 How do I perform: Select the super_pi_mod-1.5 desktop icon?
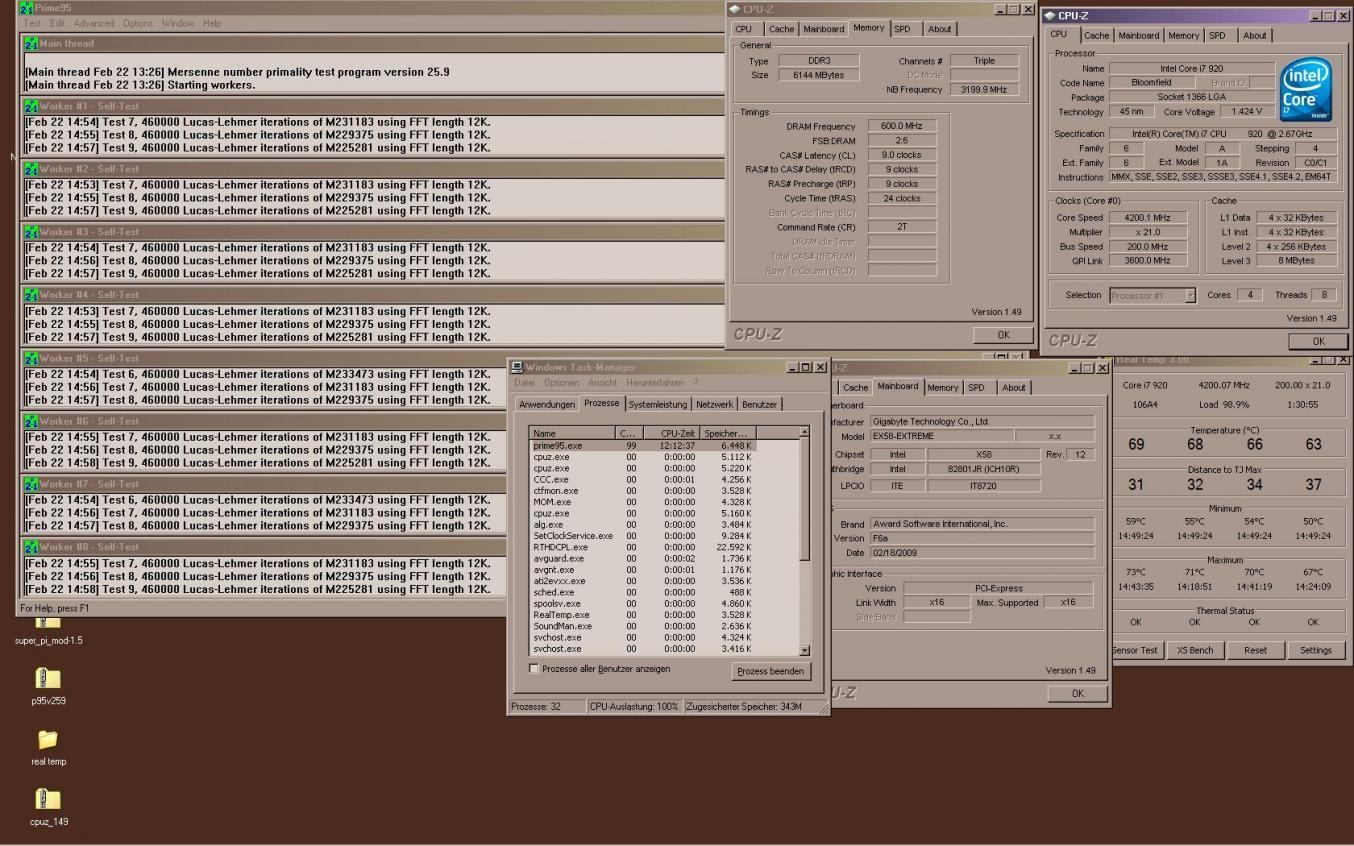[x=48, y=623]
